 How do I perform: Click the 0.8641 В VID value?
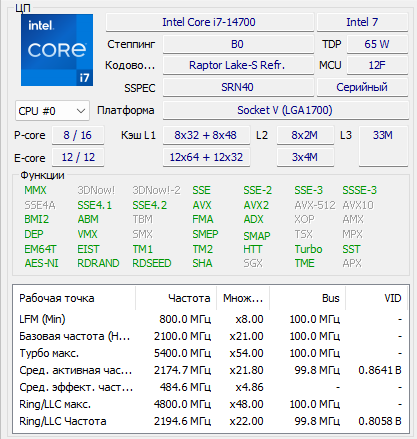[380, 370]
